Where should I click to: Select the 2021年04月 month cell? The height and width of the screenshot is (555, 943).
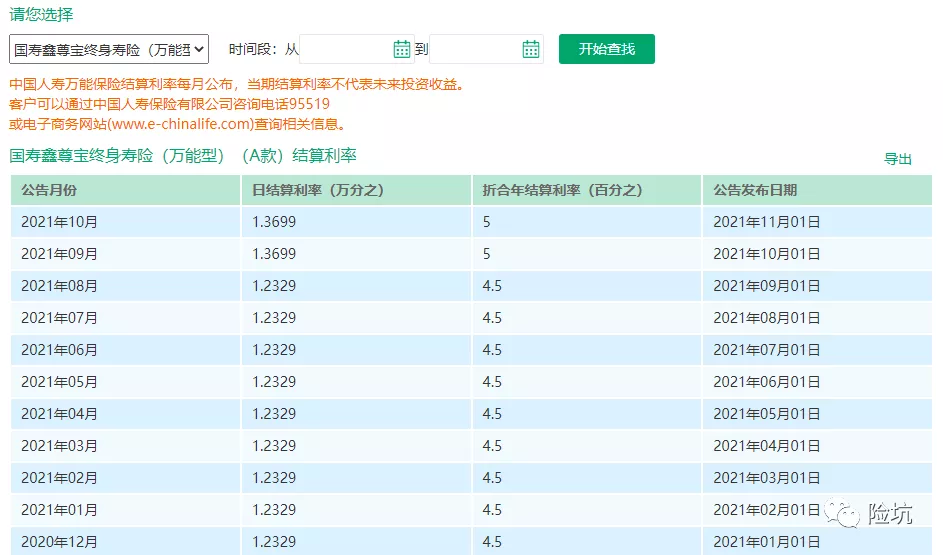[x=125, y=414]
